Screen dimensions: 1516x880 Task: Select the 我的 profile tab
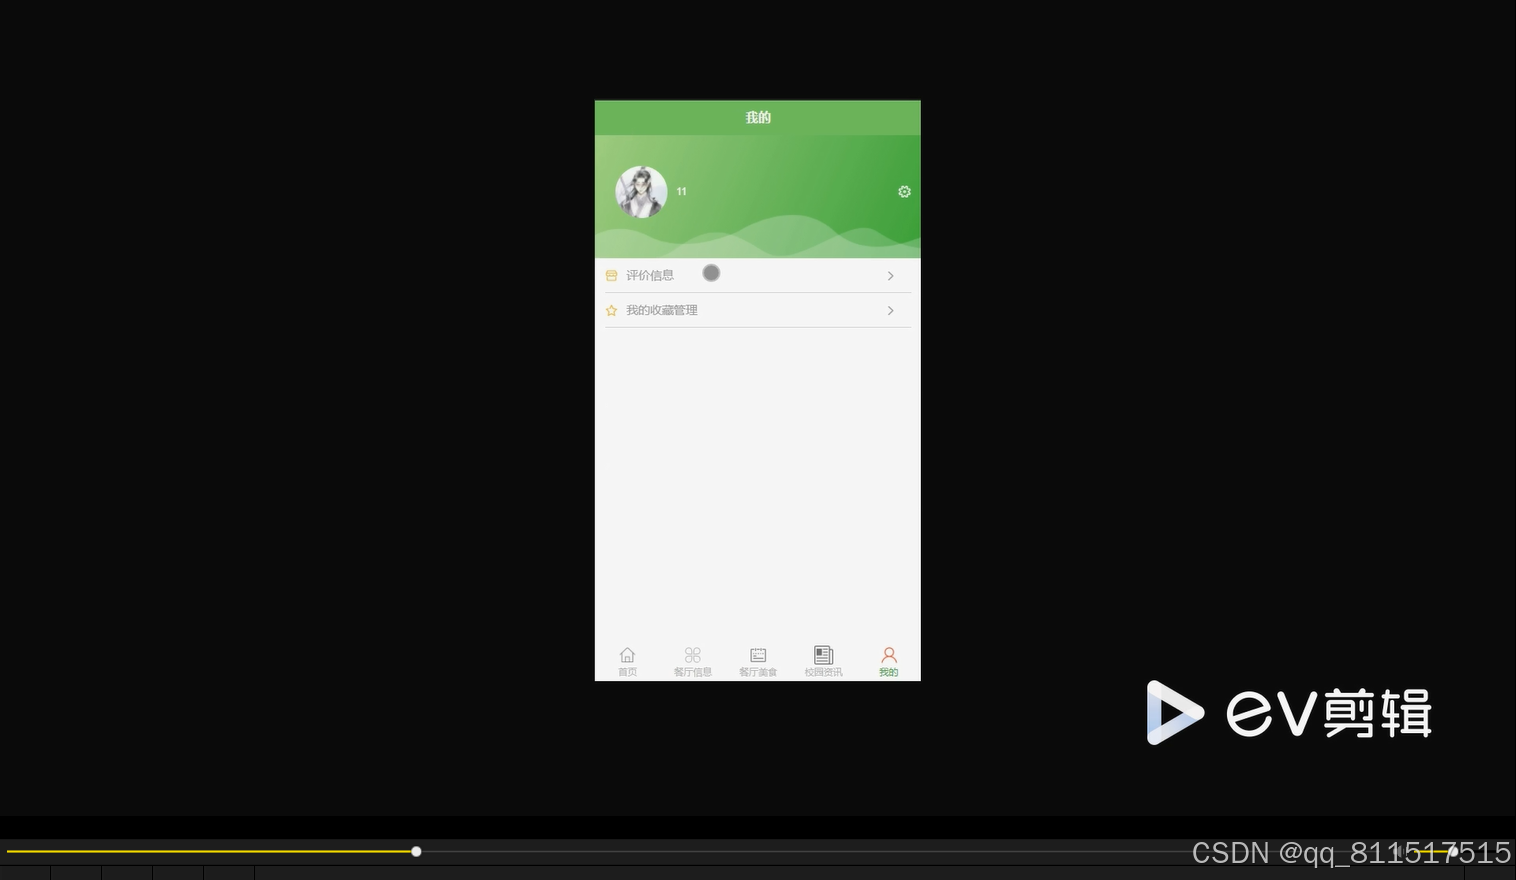pos(888,662)
